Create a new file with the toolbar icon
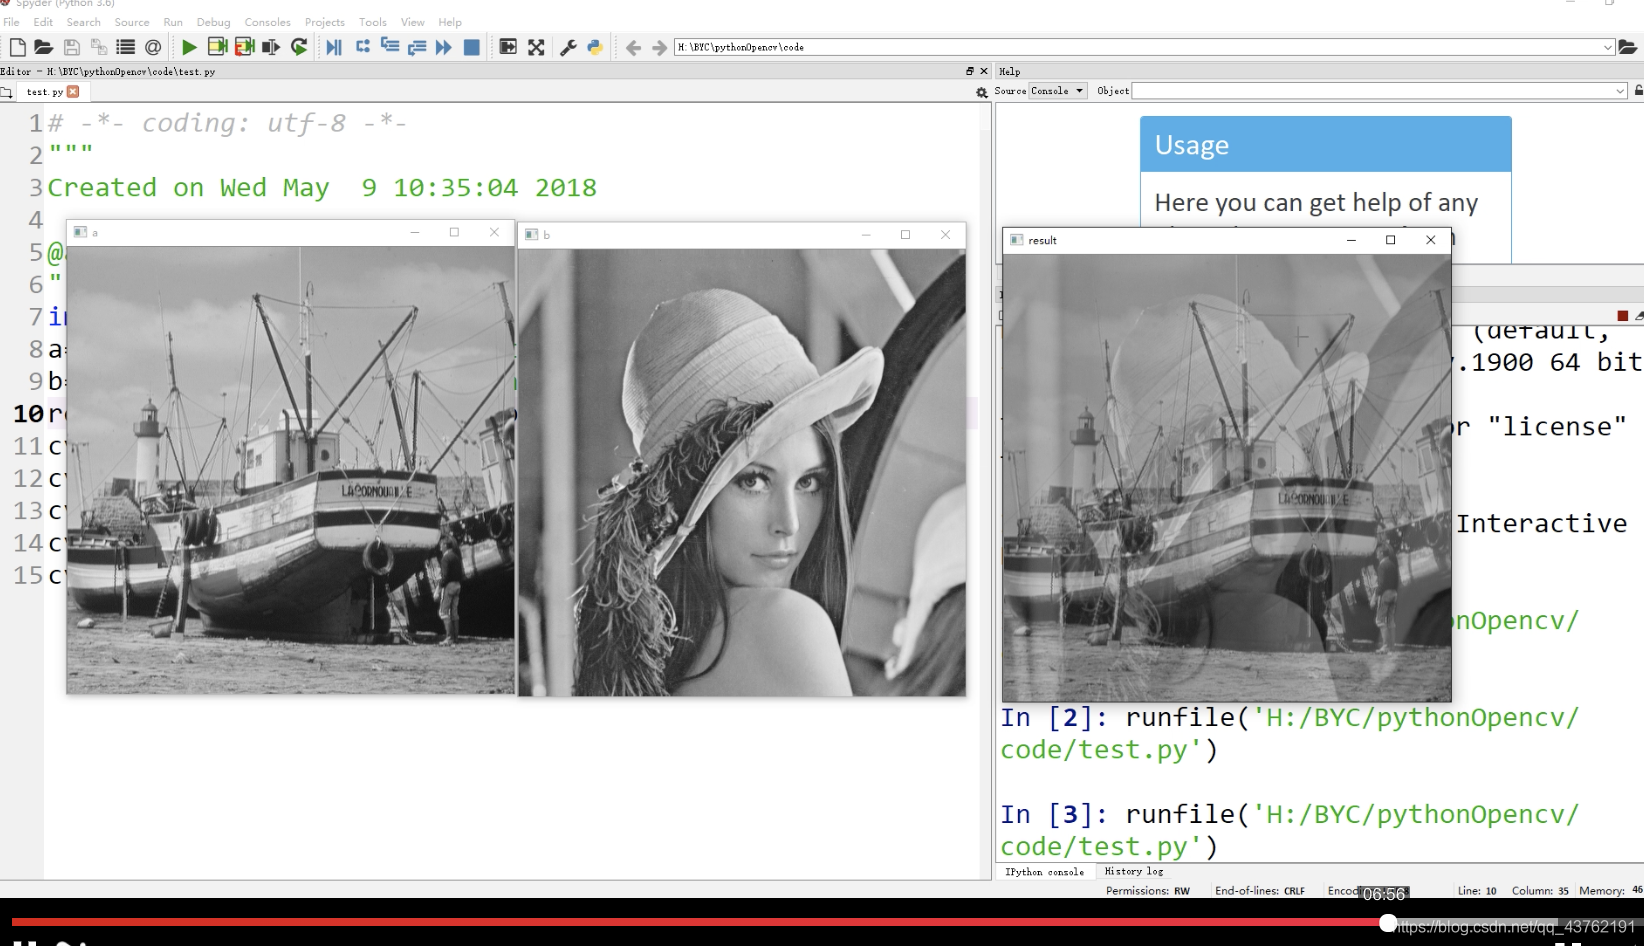The image size is (1644, 946). click(17, 47)
